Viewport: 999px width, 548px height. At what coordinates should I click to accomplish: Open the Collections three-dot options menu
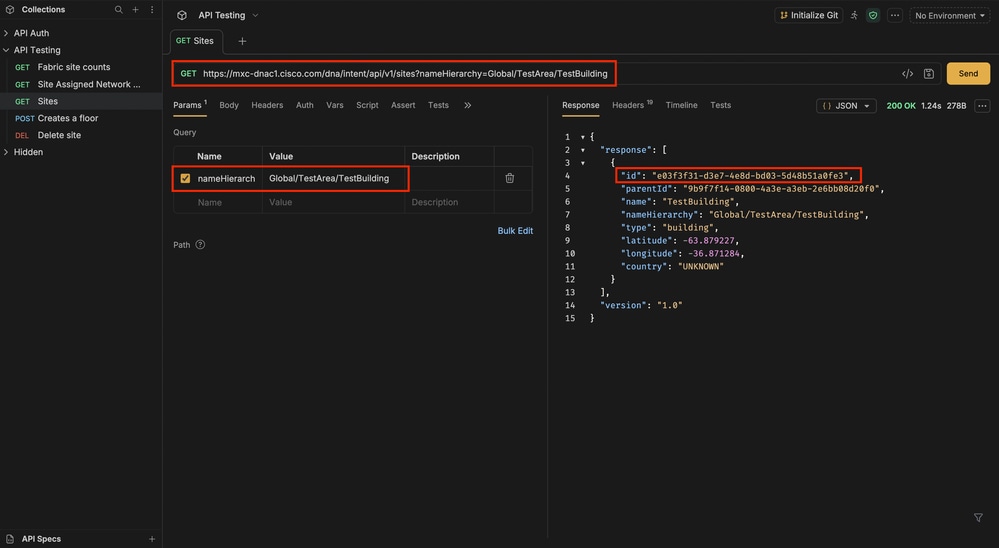pyautogui.click(x=152, y=10)
